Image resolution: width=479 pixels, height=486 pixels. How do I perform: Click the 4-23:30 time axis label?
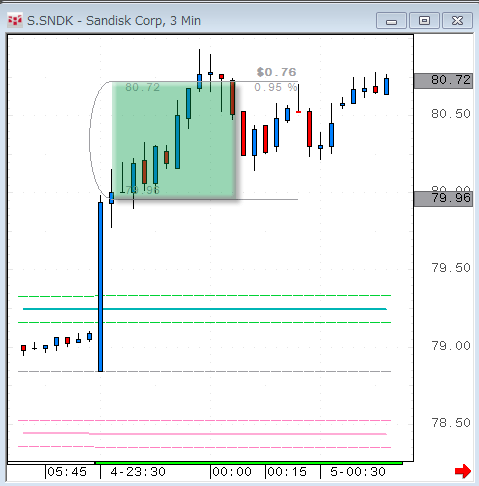click(x=138, y=472)
